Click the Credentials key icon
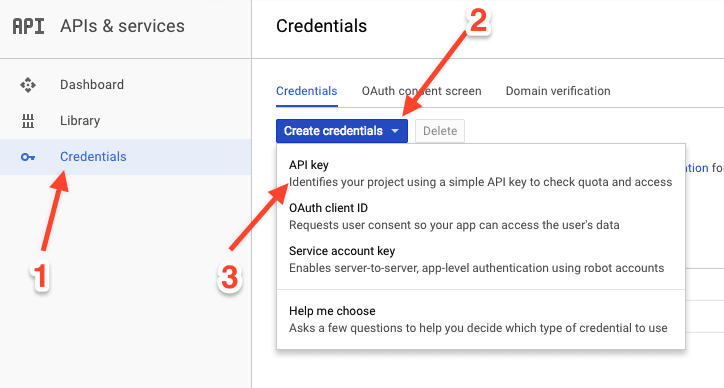Image resolution: width=724 pixels, height=388 pixels. (x=28, y=157)
